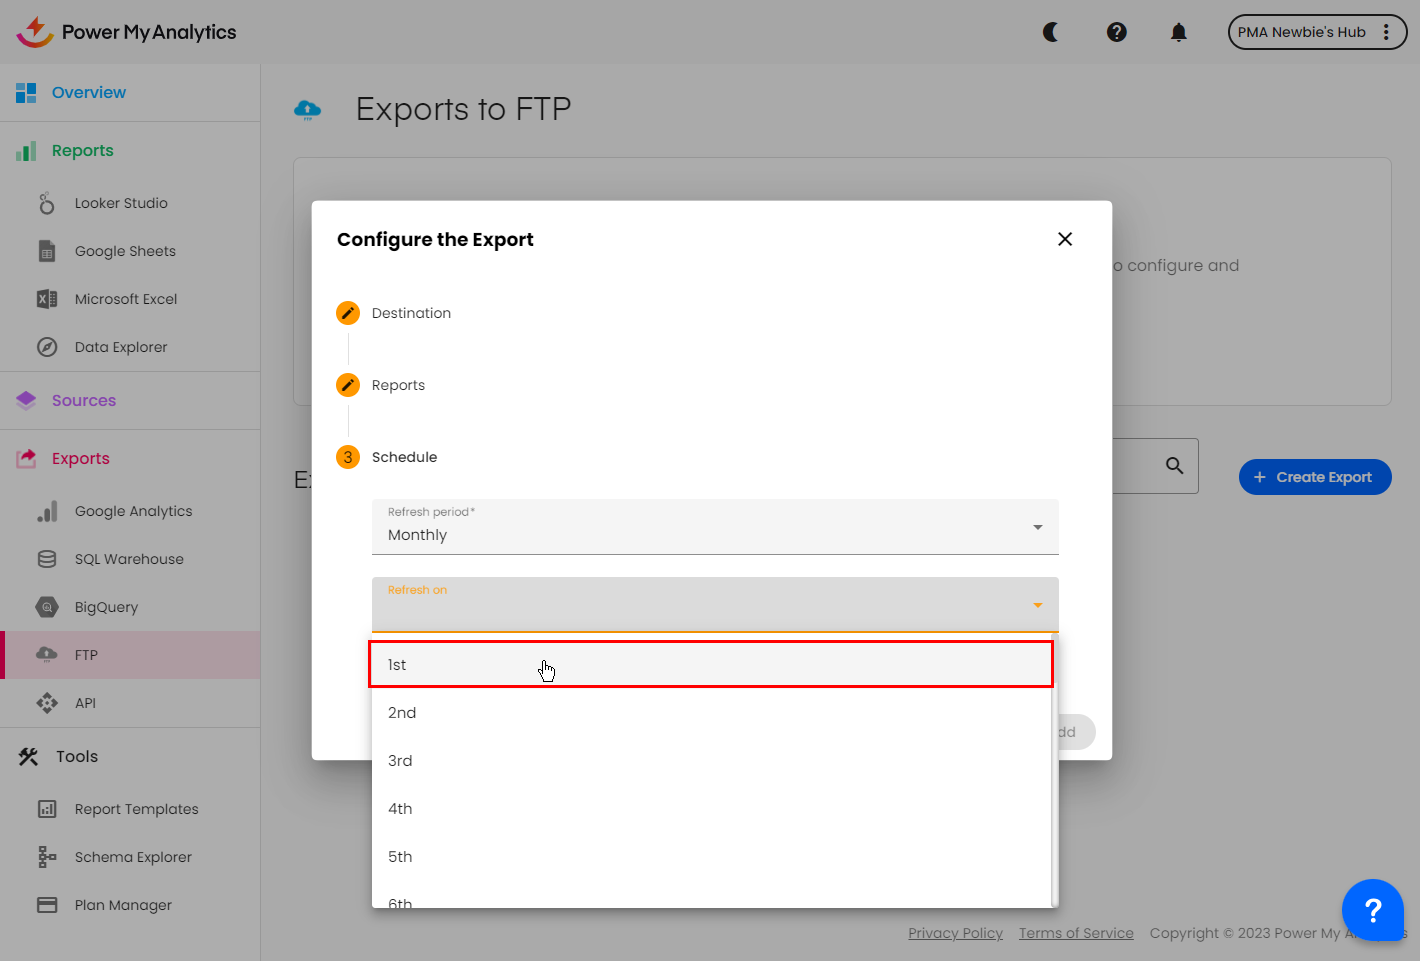Open Looker Studio in sidebar
The height and width of the screenshot is (961, 1420).
click(x=121, y=203)
